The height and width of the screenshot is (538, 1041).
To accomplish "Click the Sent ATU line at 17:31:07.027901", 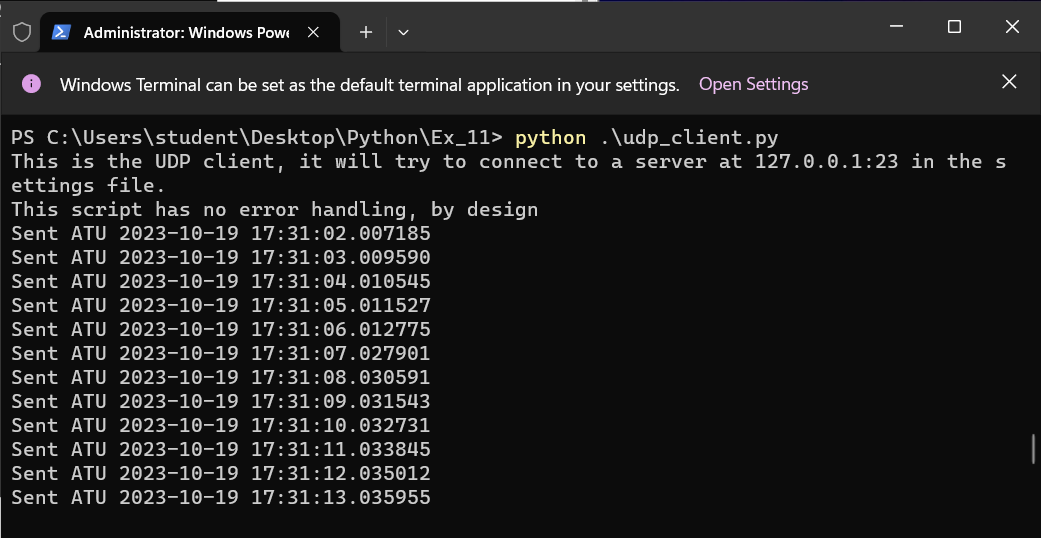I will point(221,353).
